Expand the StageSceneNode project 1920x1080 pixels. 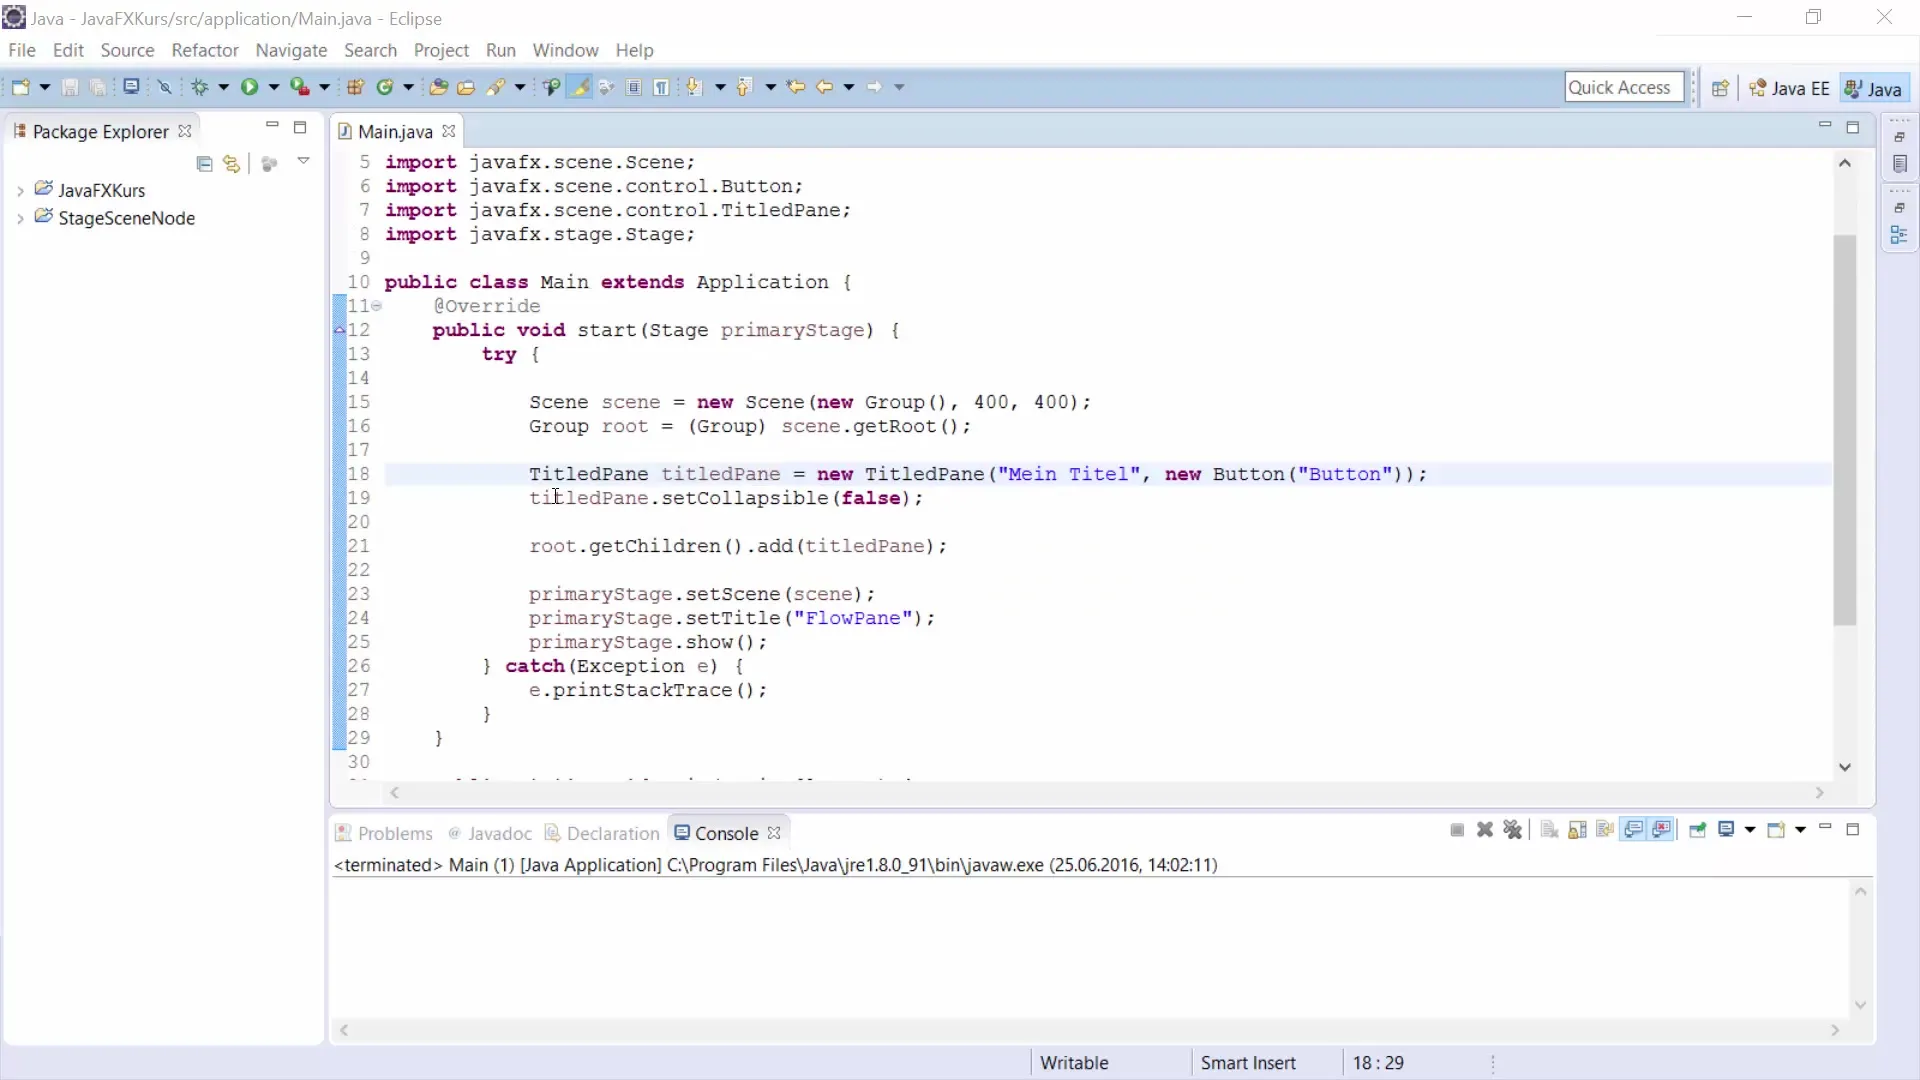(20, 218)
